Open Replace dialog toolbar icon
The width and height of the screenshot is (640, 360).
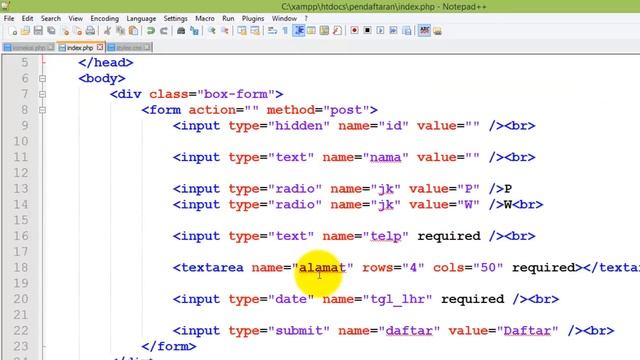[194, 31]
